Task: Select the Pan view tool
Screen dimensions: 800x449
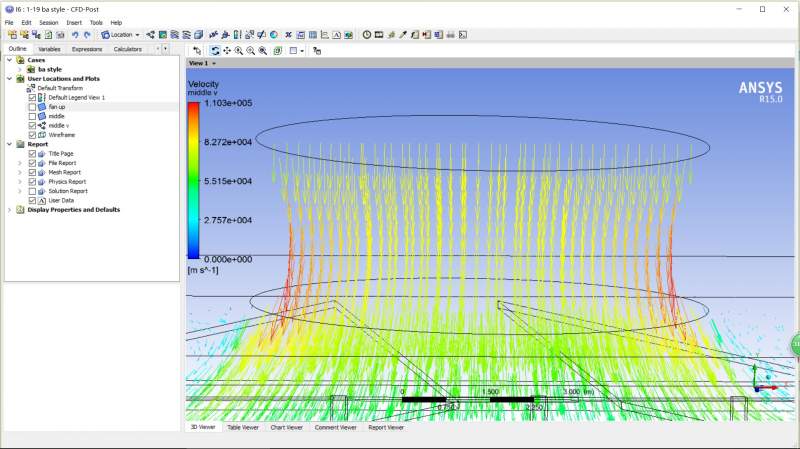Action: point(227,50)
